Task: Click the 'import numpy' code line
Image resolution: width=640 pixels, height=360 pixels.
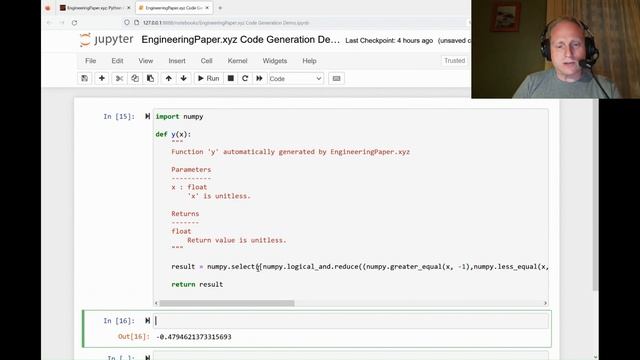Action: tap(179, 117)
